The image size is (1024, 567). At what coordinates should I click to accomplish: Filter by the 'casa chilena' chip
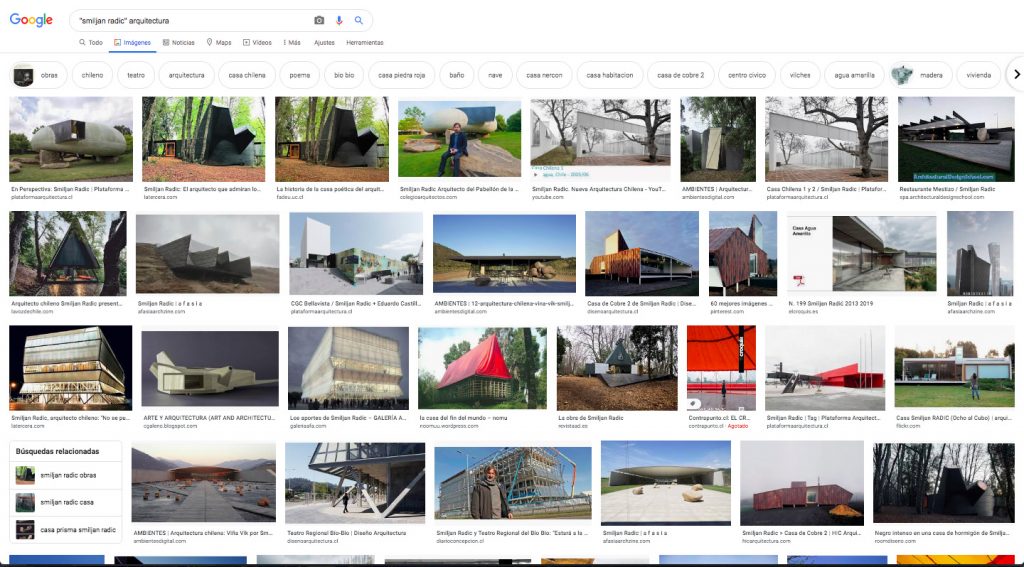coord(247,75)
